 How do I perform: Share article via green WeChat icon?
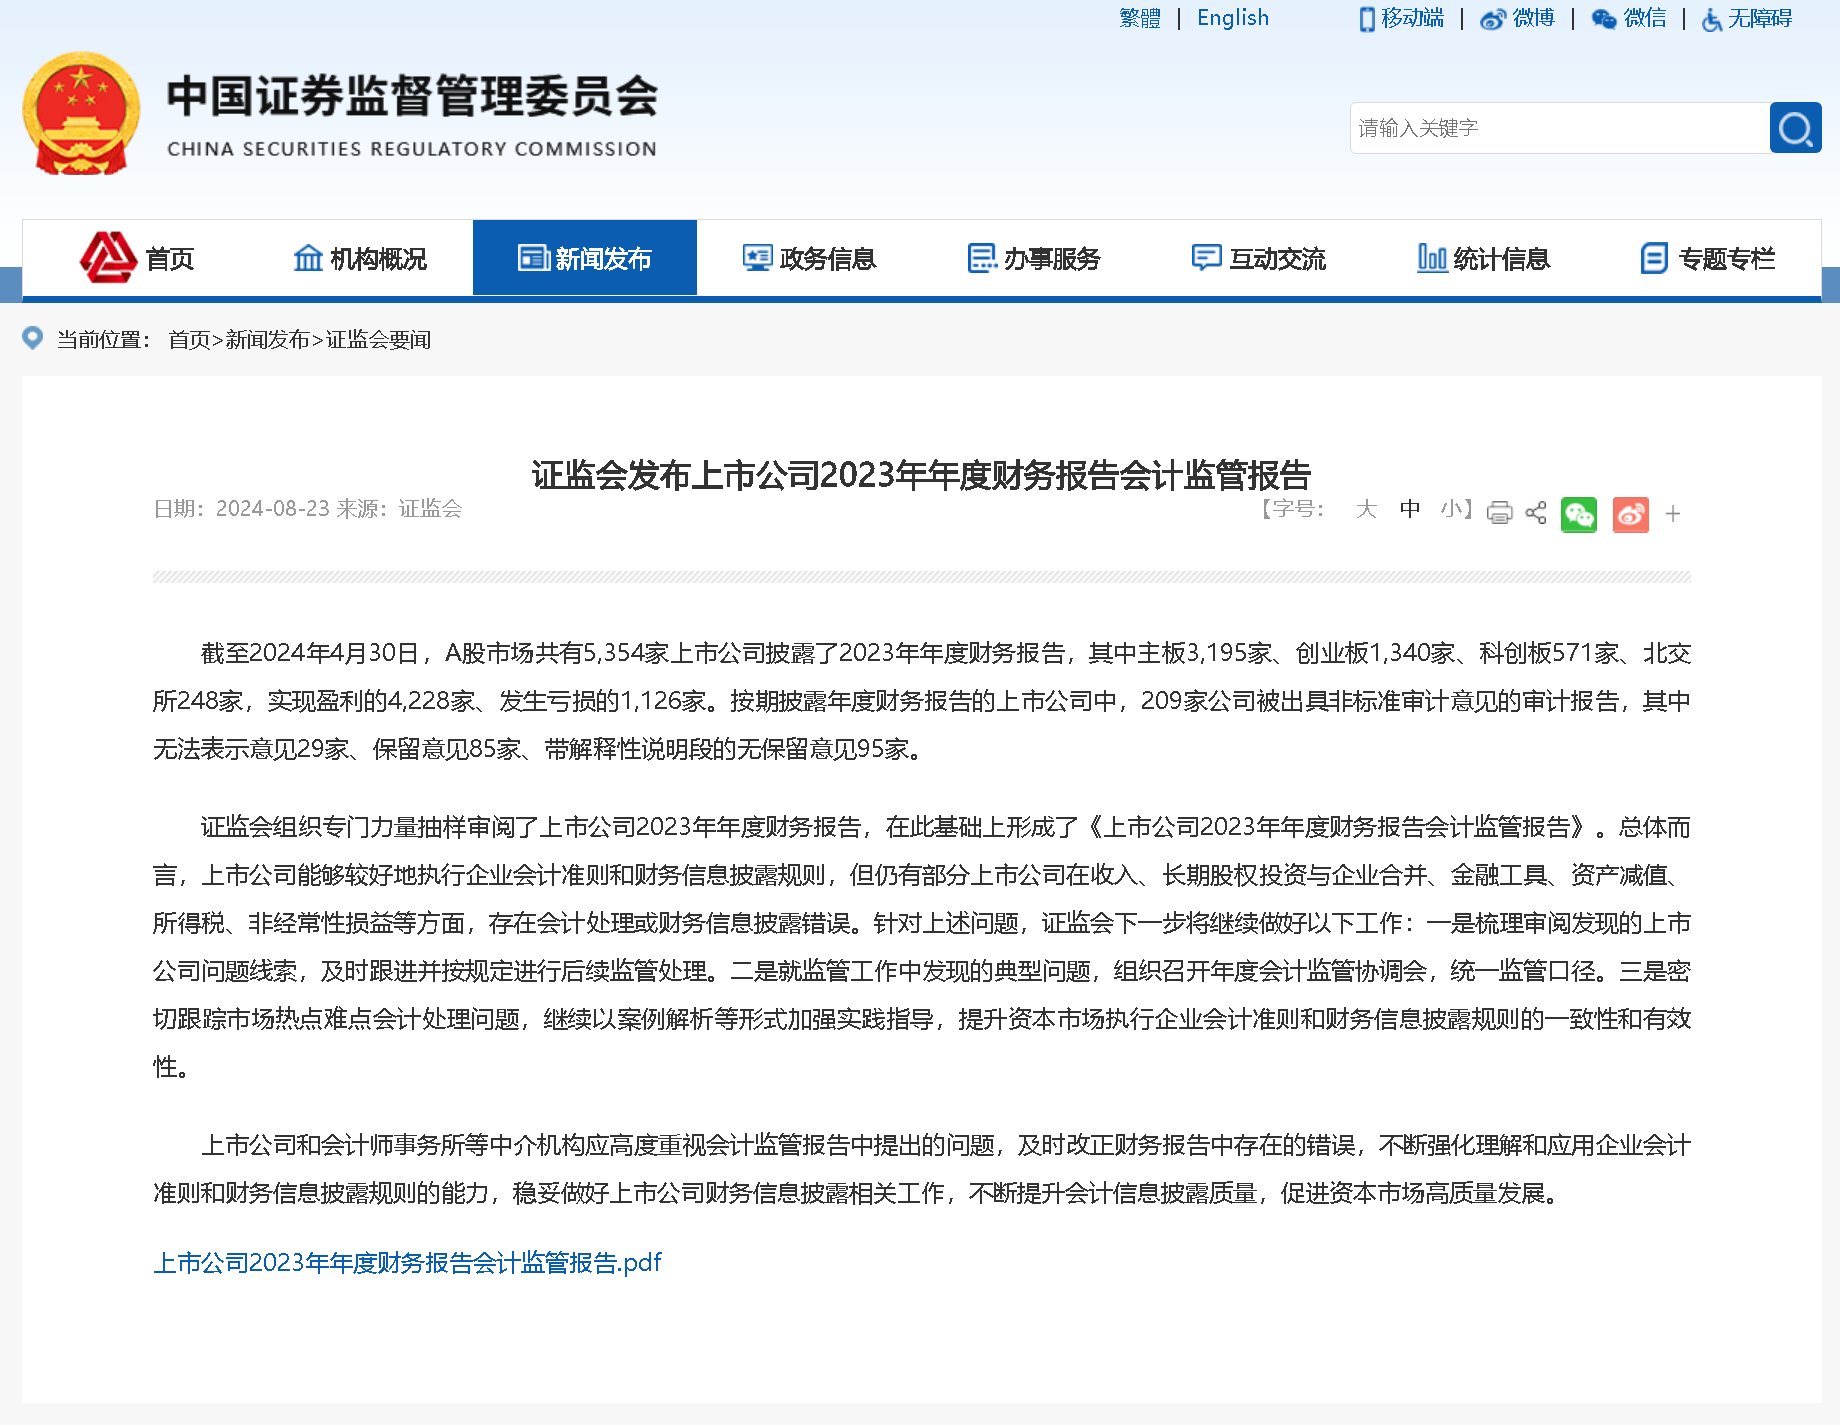pos(1579,515)
